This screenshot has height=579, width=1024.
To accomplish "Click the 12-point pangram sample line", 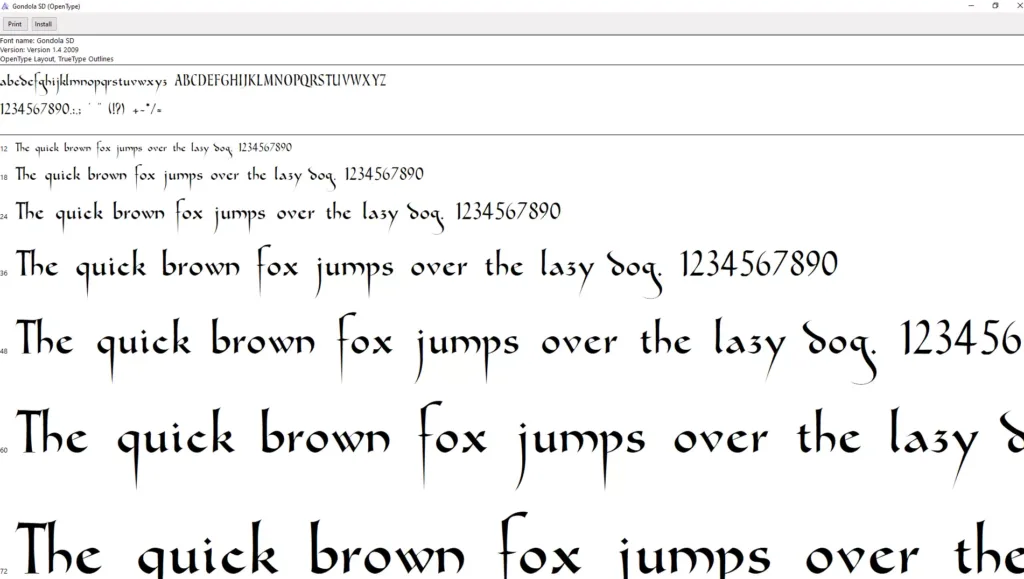I will tap(153, 149).
